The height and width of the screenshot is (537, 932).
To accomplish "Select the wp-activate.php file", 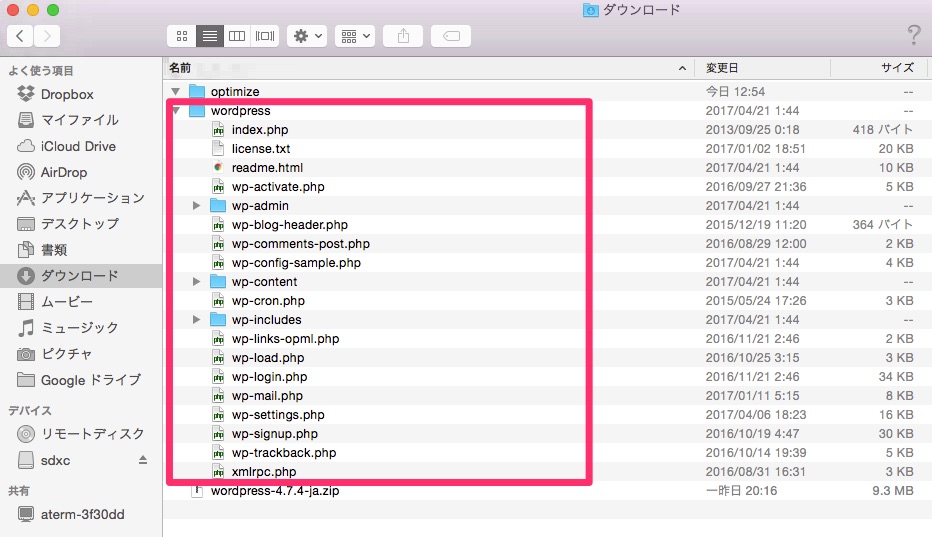I will [x=278, y=187].
